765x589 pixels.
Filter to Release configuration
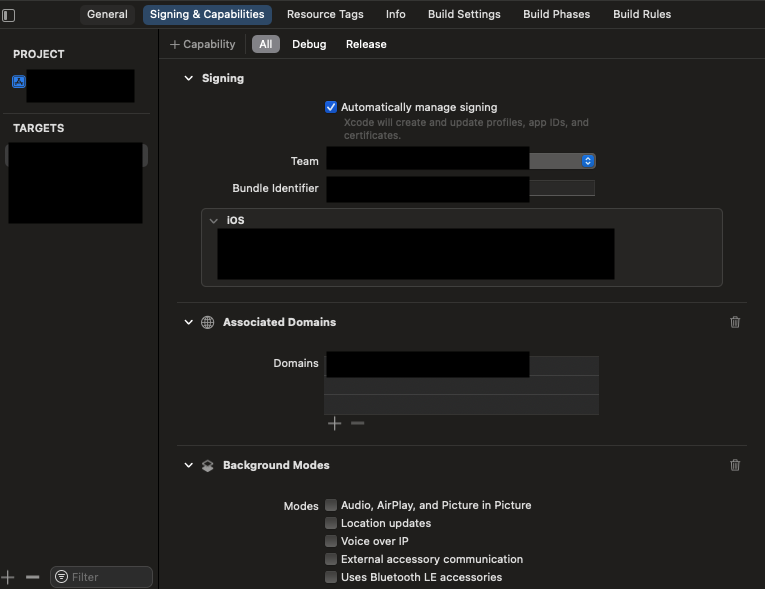366,44
